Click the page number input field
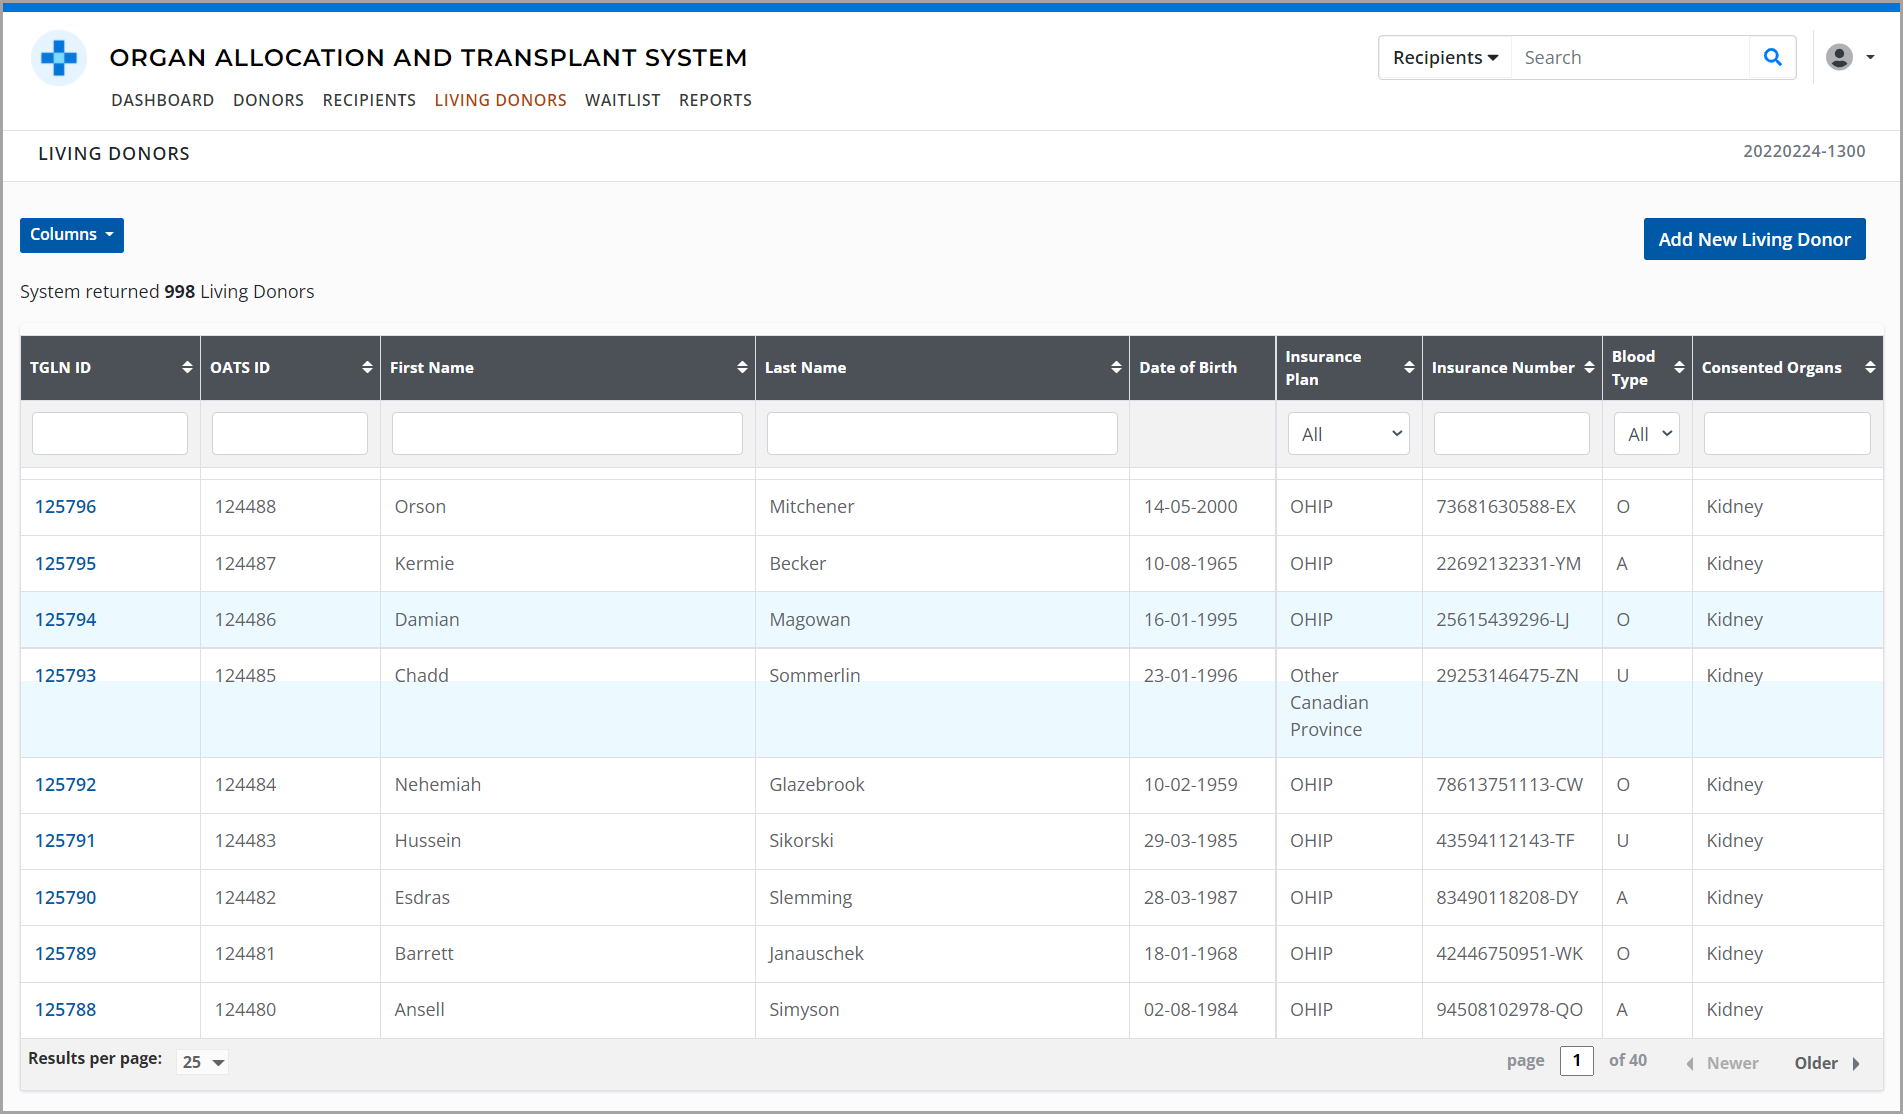Screen dimensions: 1903x1114 (1577, 1061)
